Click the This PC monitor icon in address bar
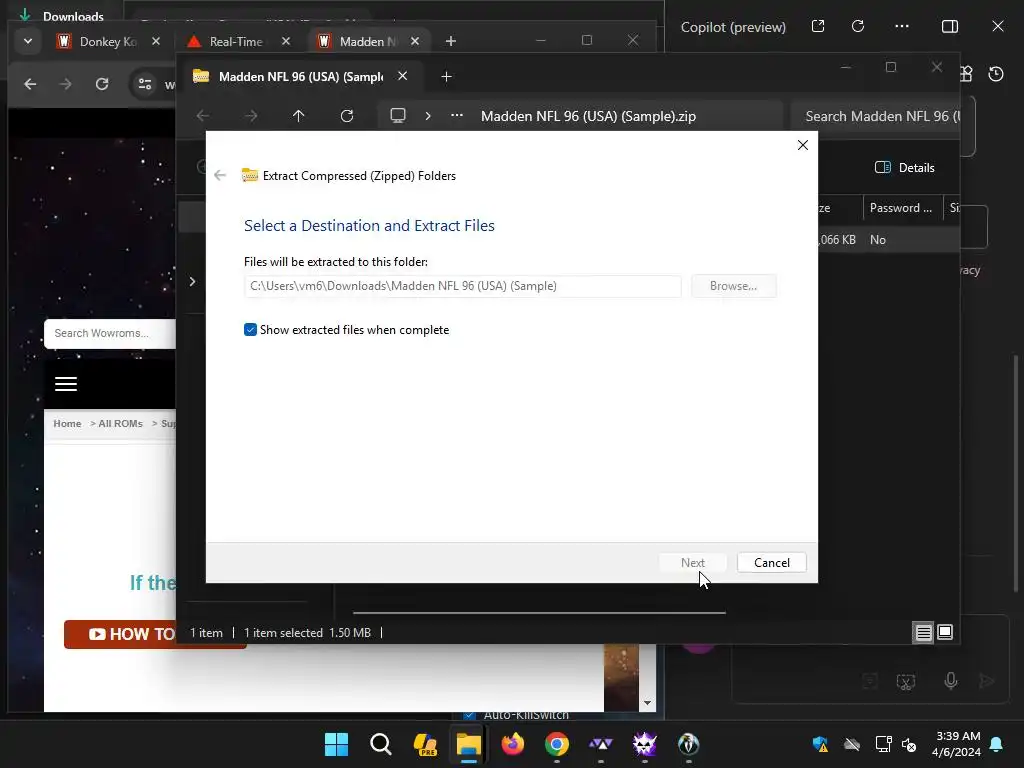This screenshot has width=1024, height=768. [x=398, y=116]
